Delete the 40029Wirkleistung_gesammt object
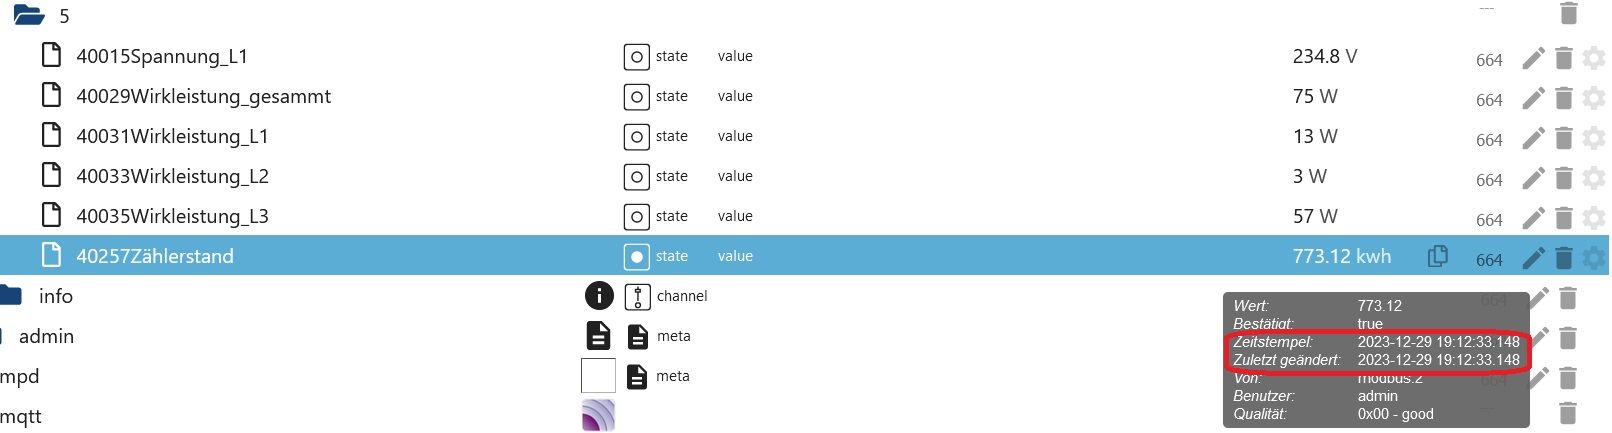 (1564, 98)
